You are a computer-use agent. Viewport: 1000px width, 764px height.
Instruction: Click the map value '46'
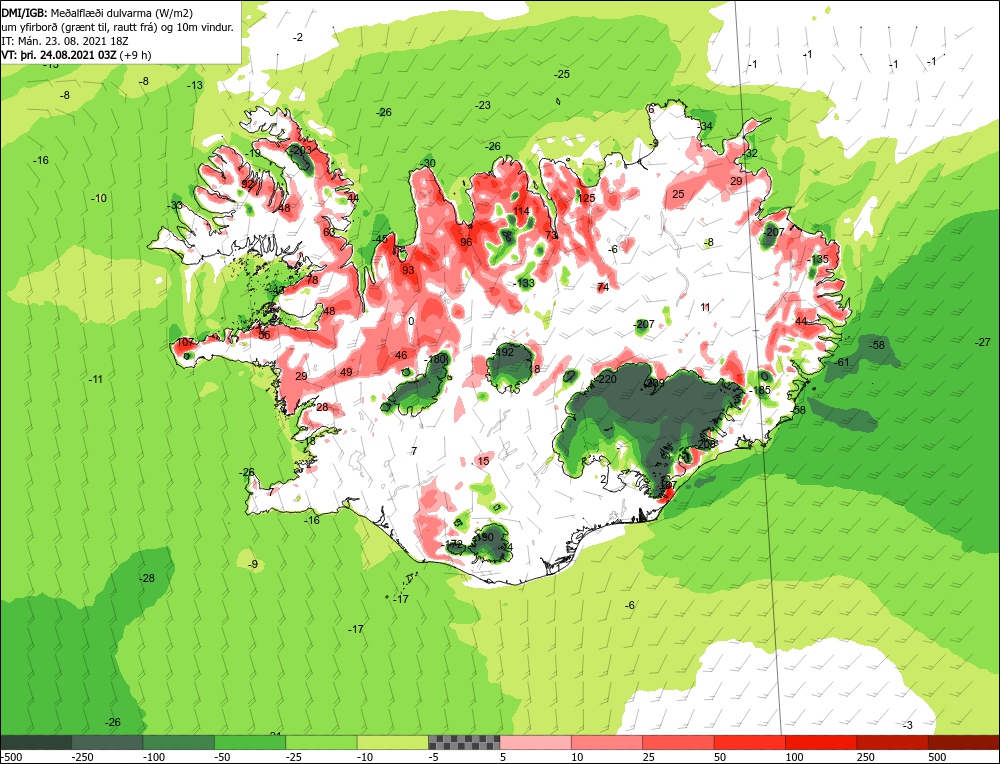[x=401, y=355]
